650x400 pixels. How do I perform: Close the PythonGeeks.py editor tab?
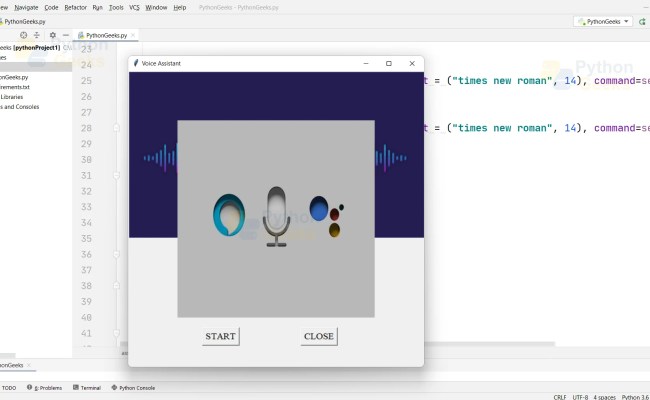click(x=133, y=35)
